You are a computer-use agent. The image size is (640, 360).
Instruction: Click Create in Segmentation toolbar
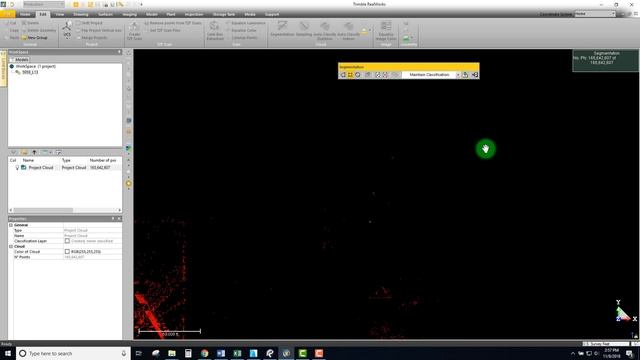465,75
